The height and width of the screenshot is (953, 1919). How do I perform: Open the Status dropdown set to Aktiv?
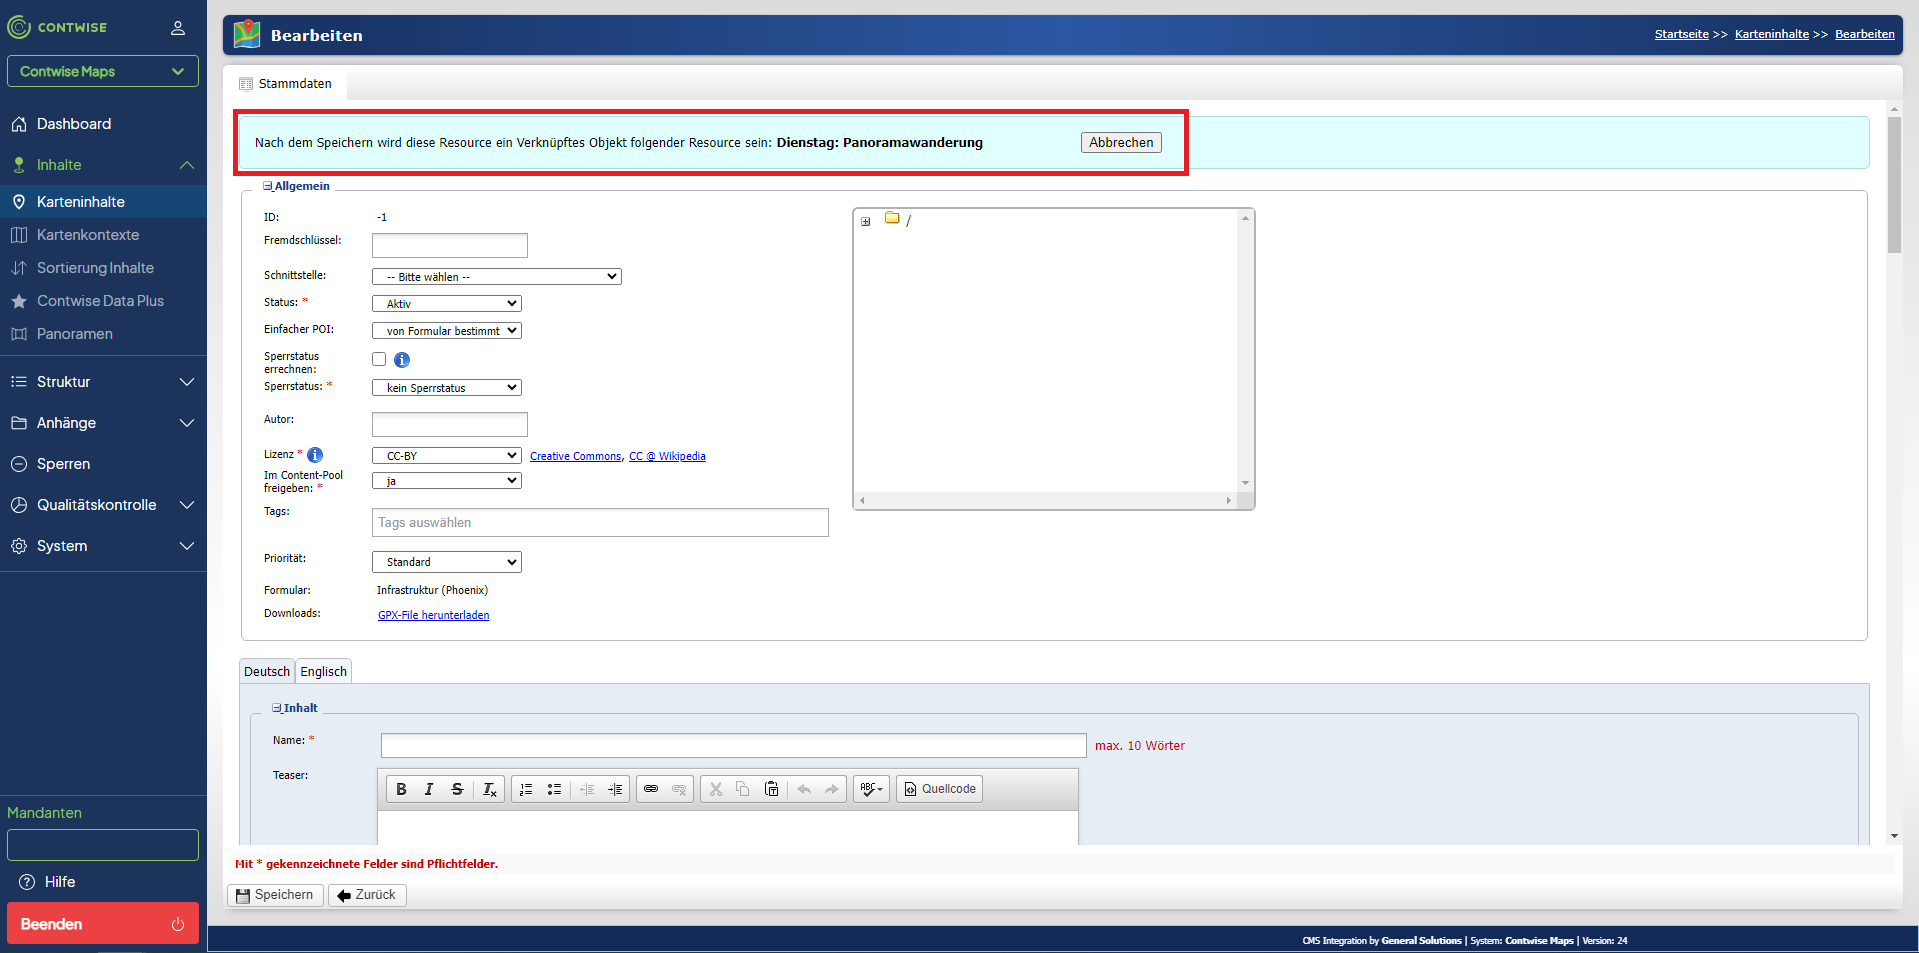tap(447, 304)
